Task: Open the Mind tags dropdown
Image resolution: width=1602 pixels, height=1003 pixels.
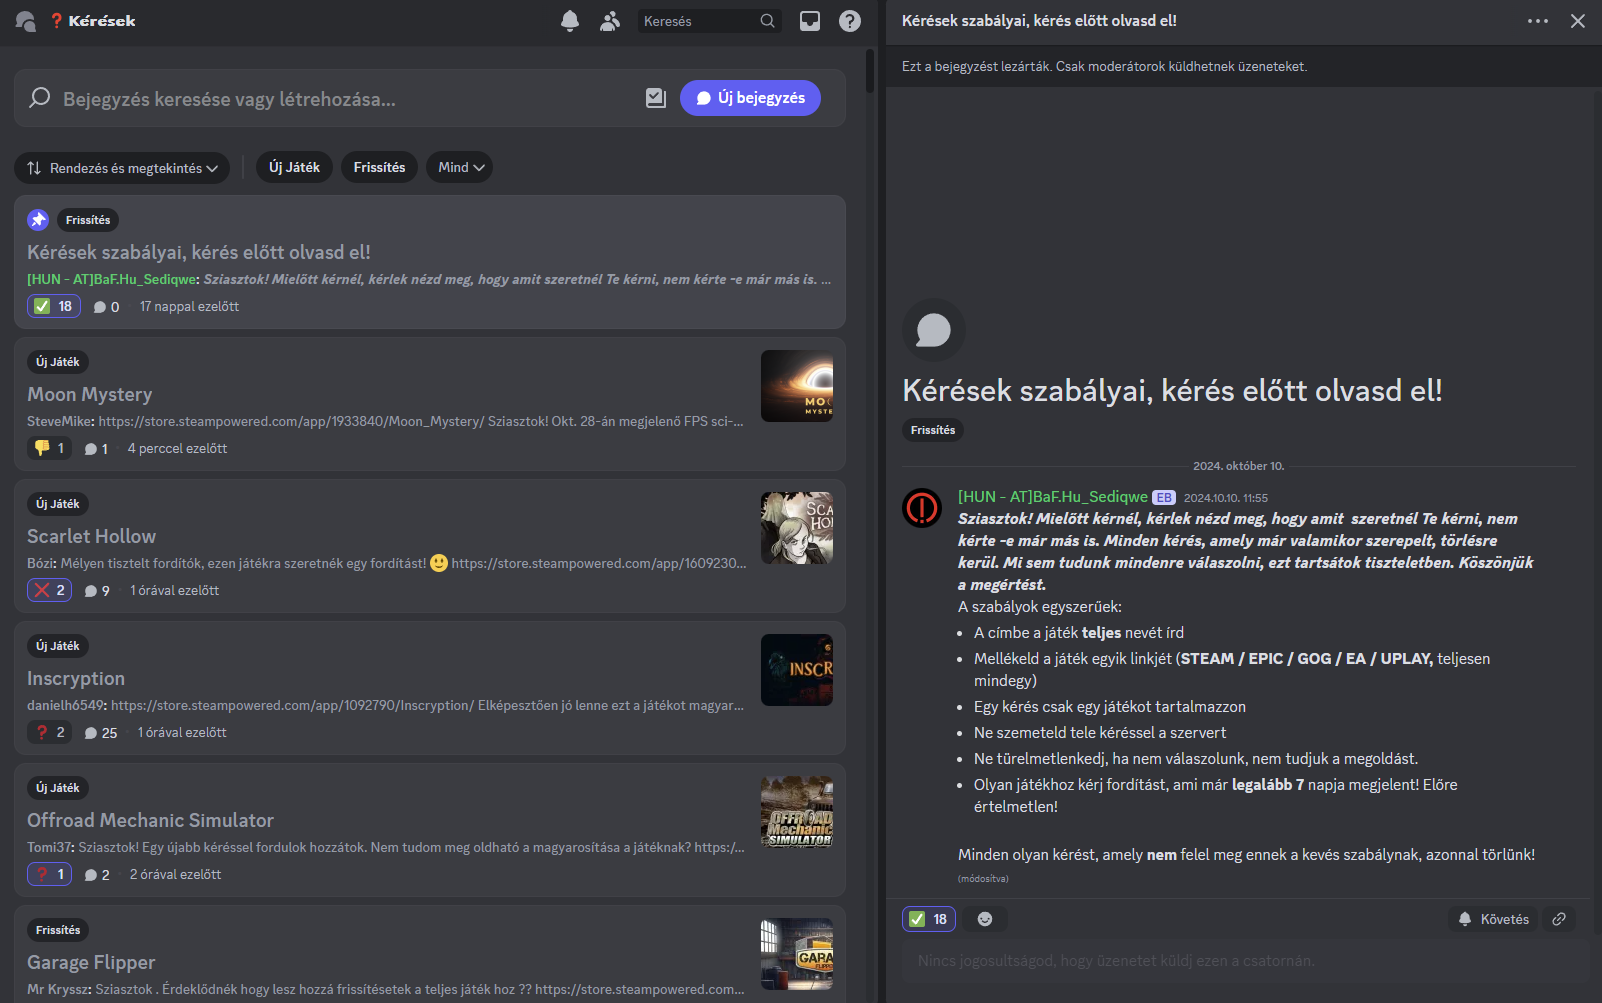Action: coord(459,167)
